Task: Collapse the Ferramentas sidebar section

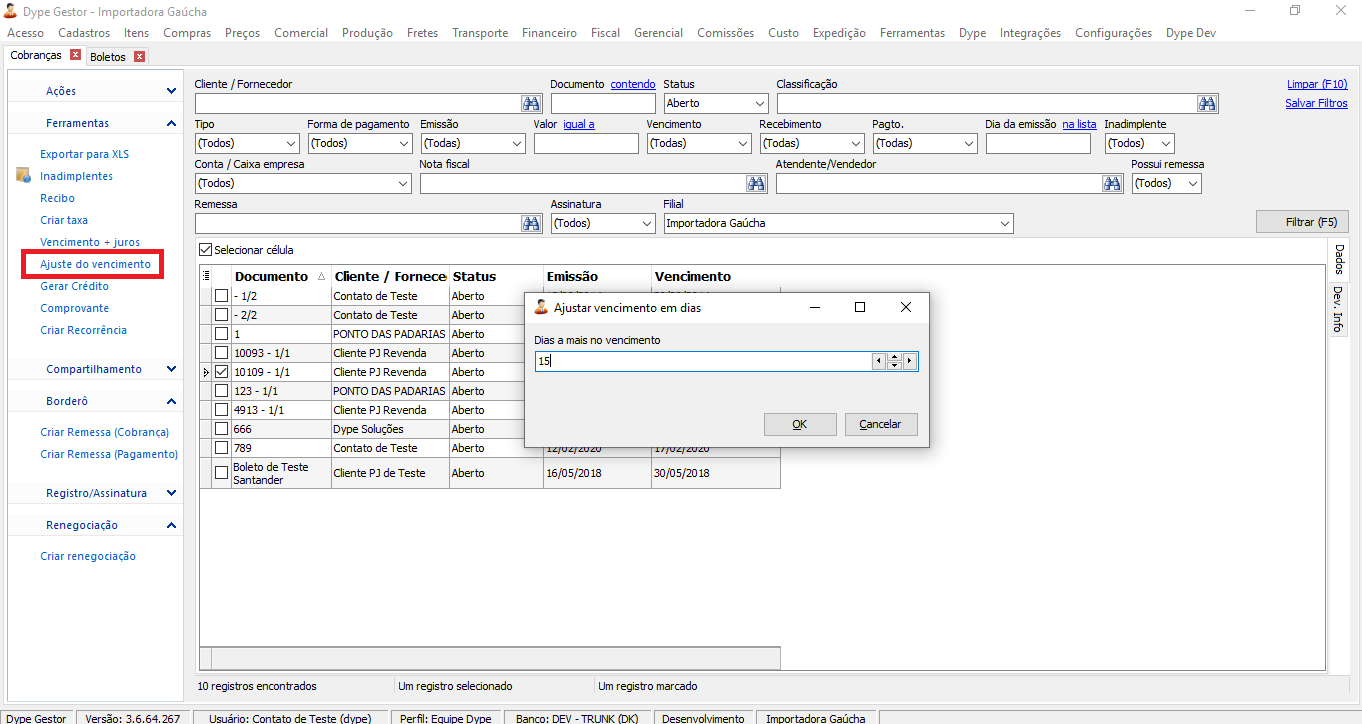Action: click(172, 123)
